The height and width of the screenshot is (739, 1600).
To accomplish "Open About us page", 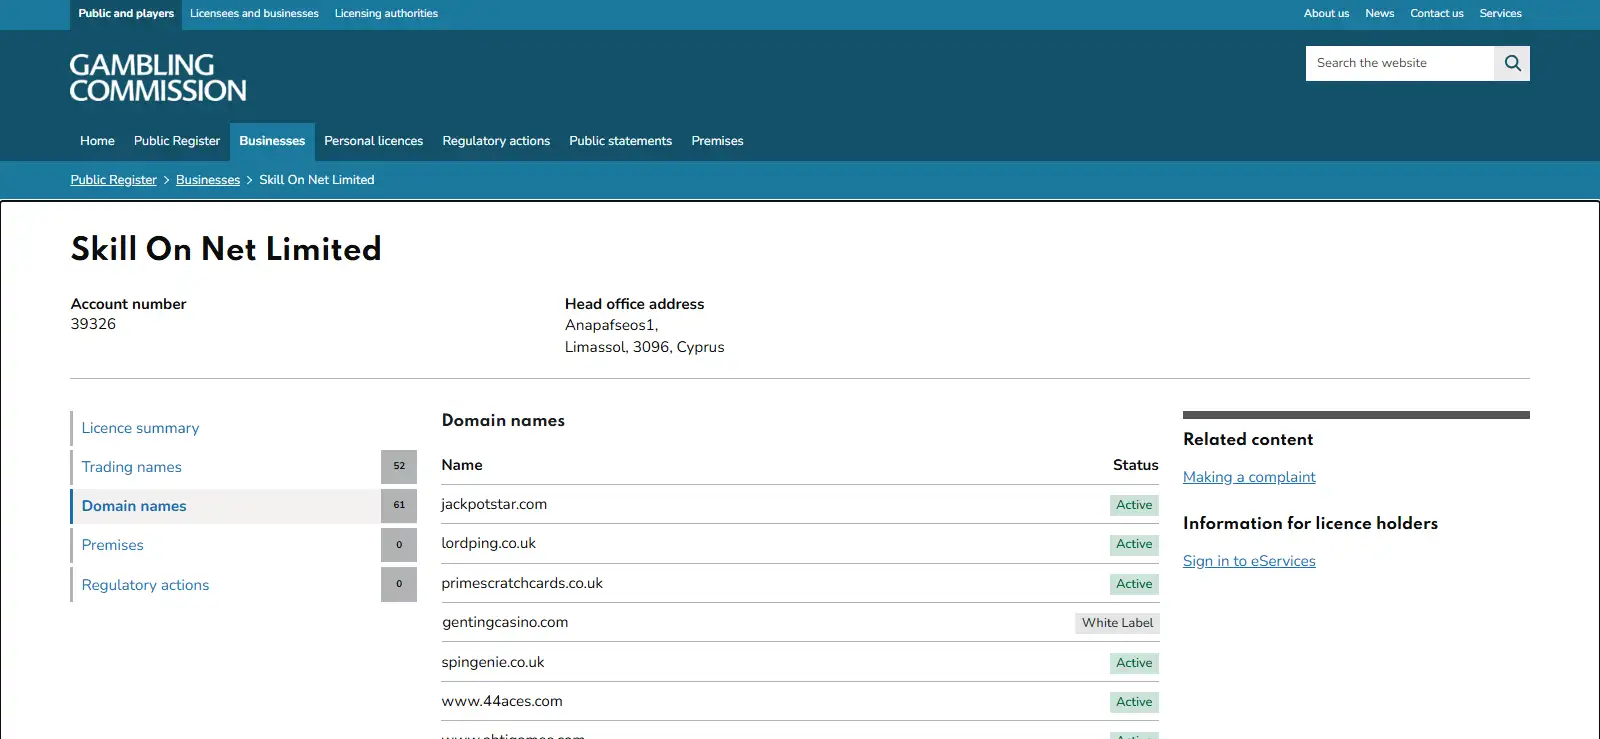I will [1326, 14].
